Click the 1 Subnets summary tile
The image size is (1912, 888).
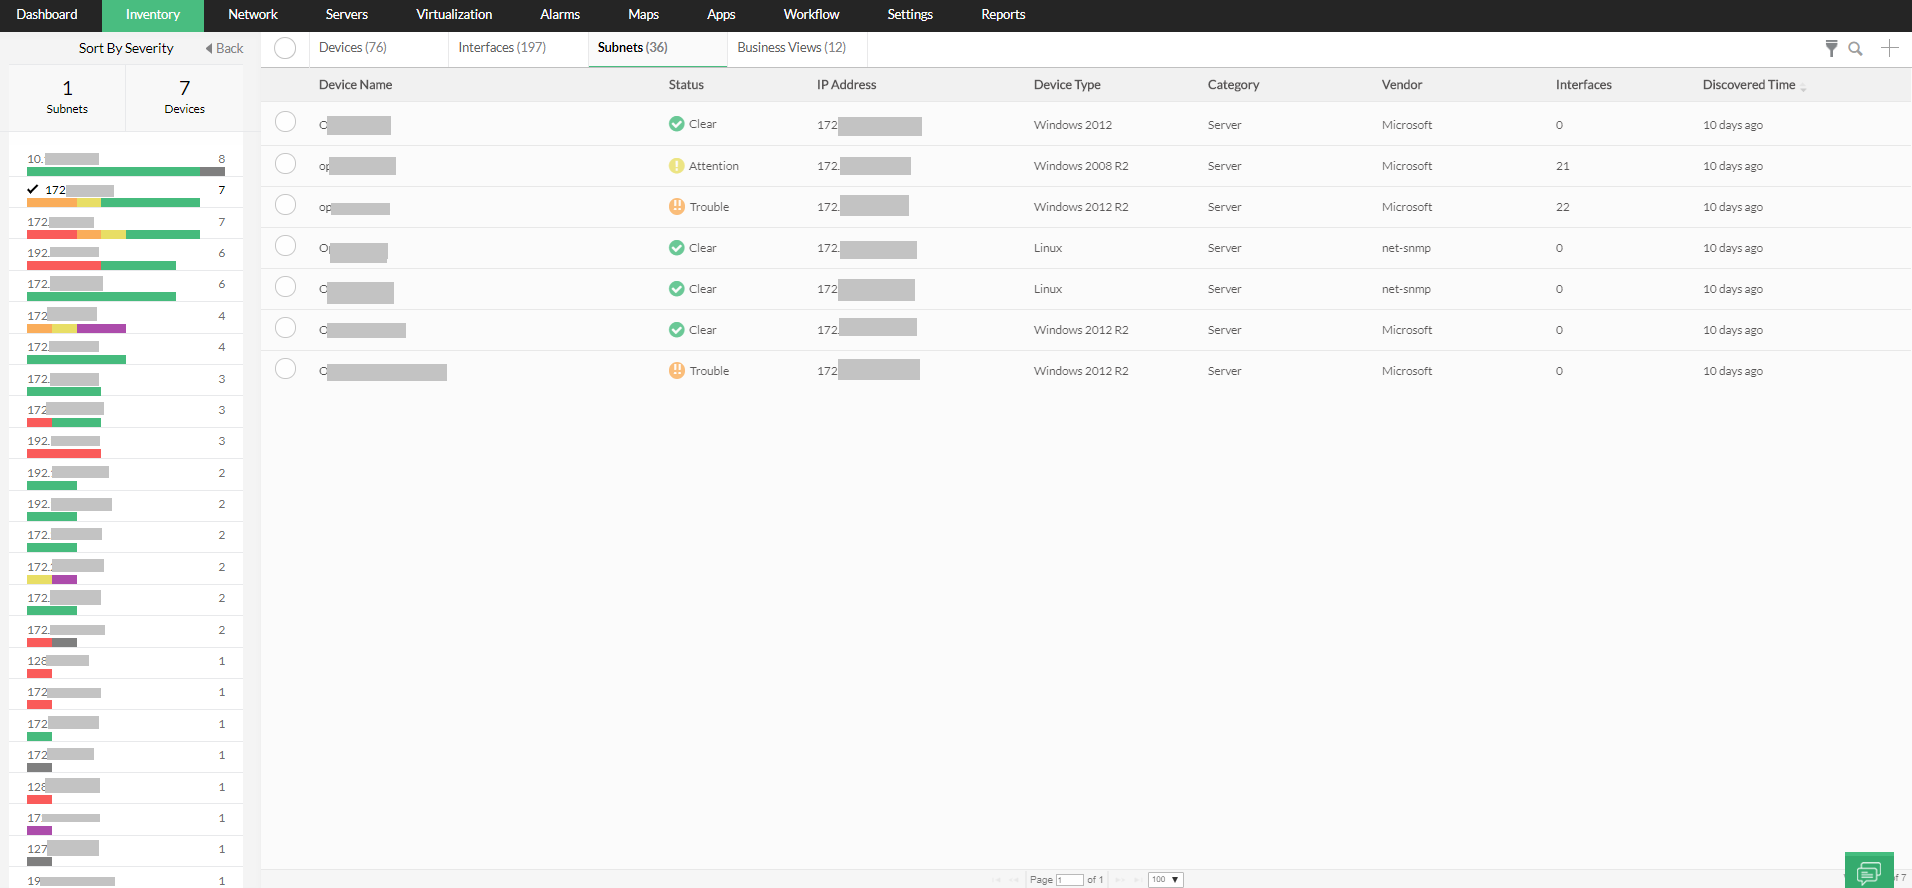point(67,97)
